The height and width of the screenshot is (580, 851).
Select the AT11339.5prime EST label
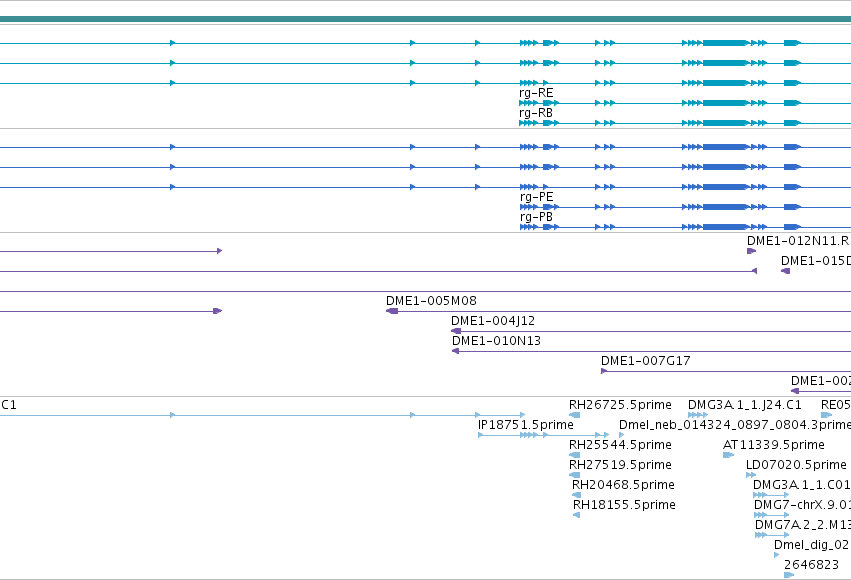click(773, 445)
